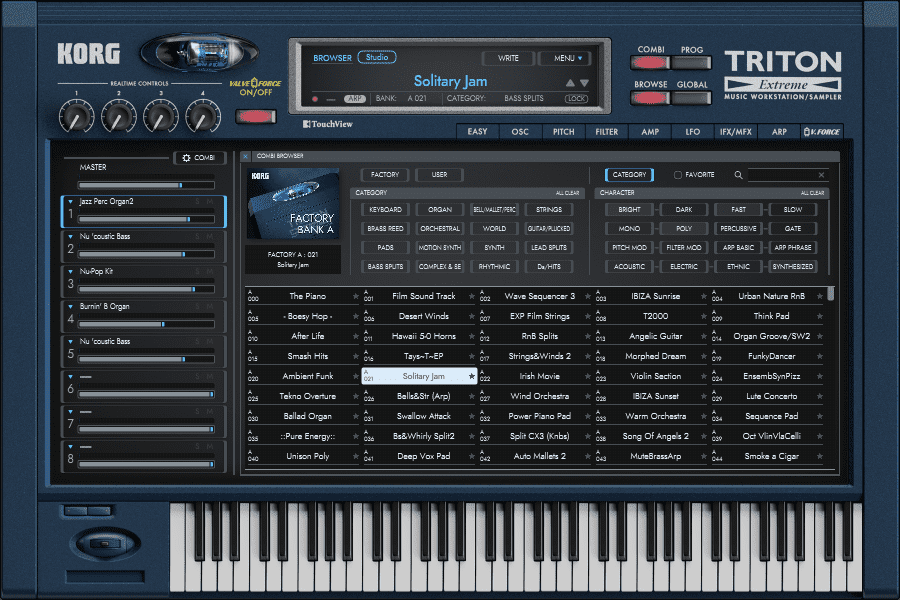Screen dimensions: 900x600
Task: Favorite star for Smoke a Cigar
Action: click(x=820, y=456)
